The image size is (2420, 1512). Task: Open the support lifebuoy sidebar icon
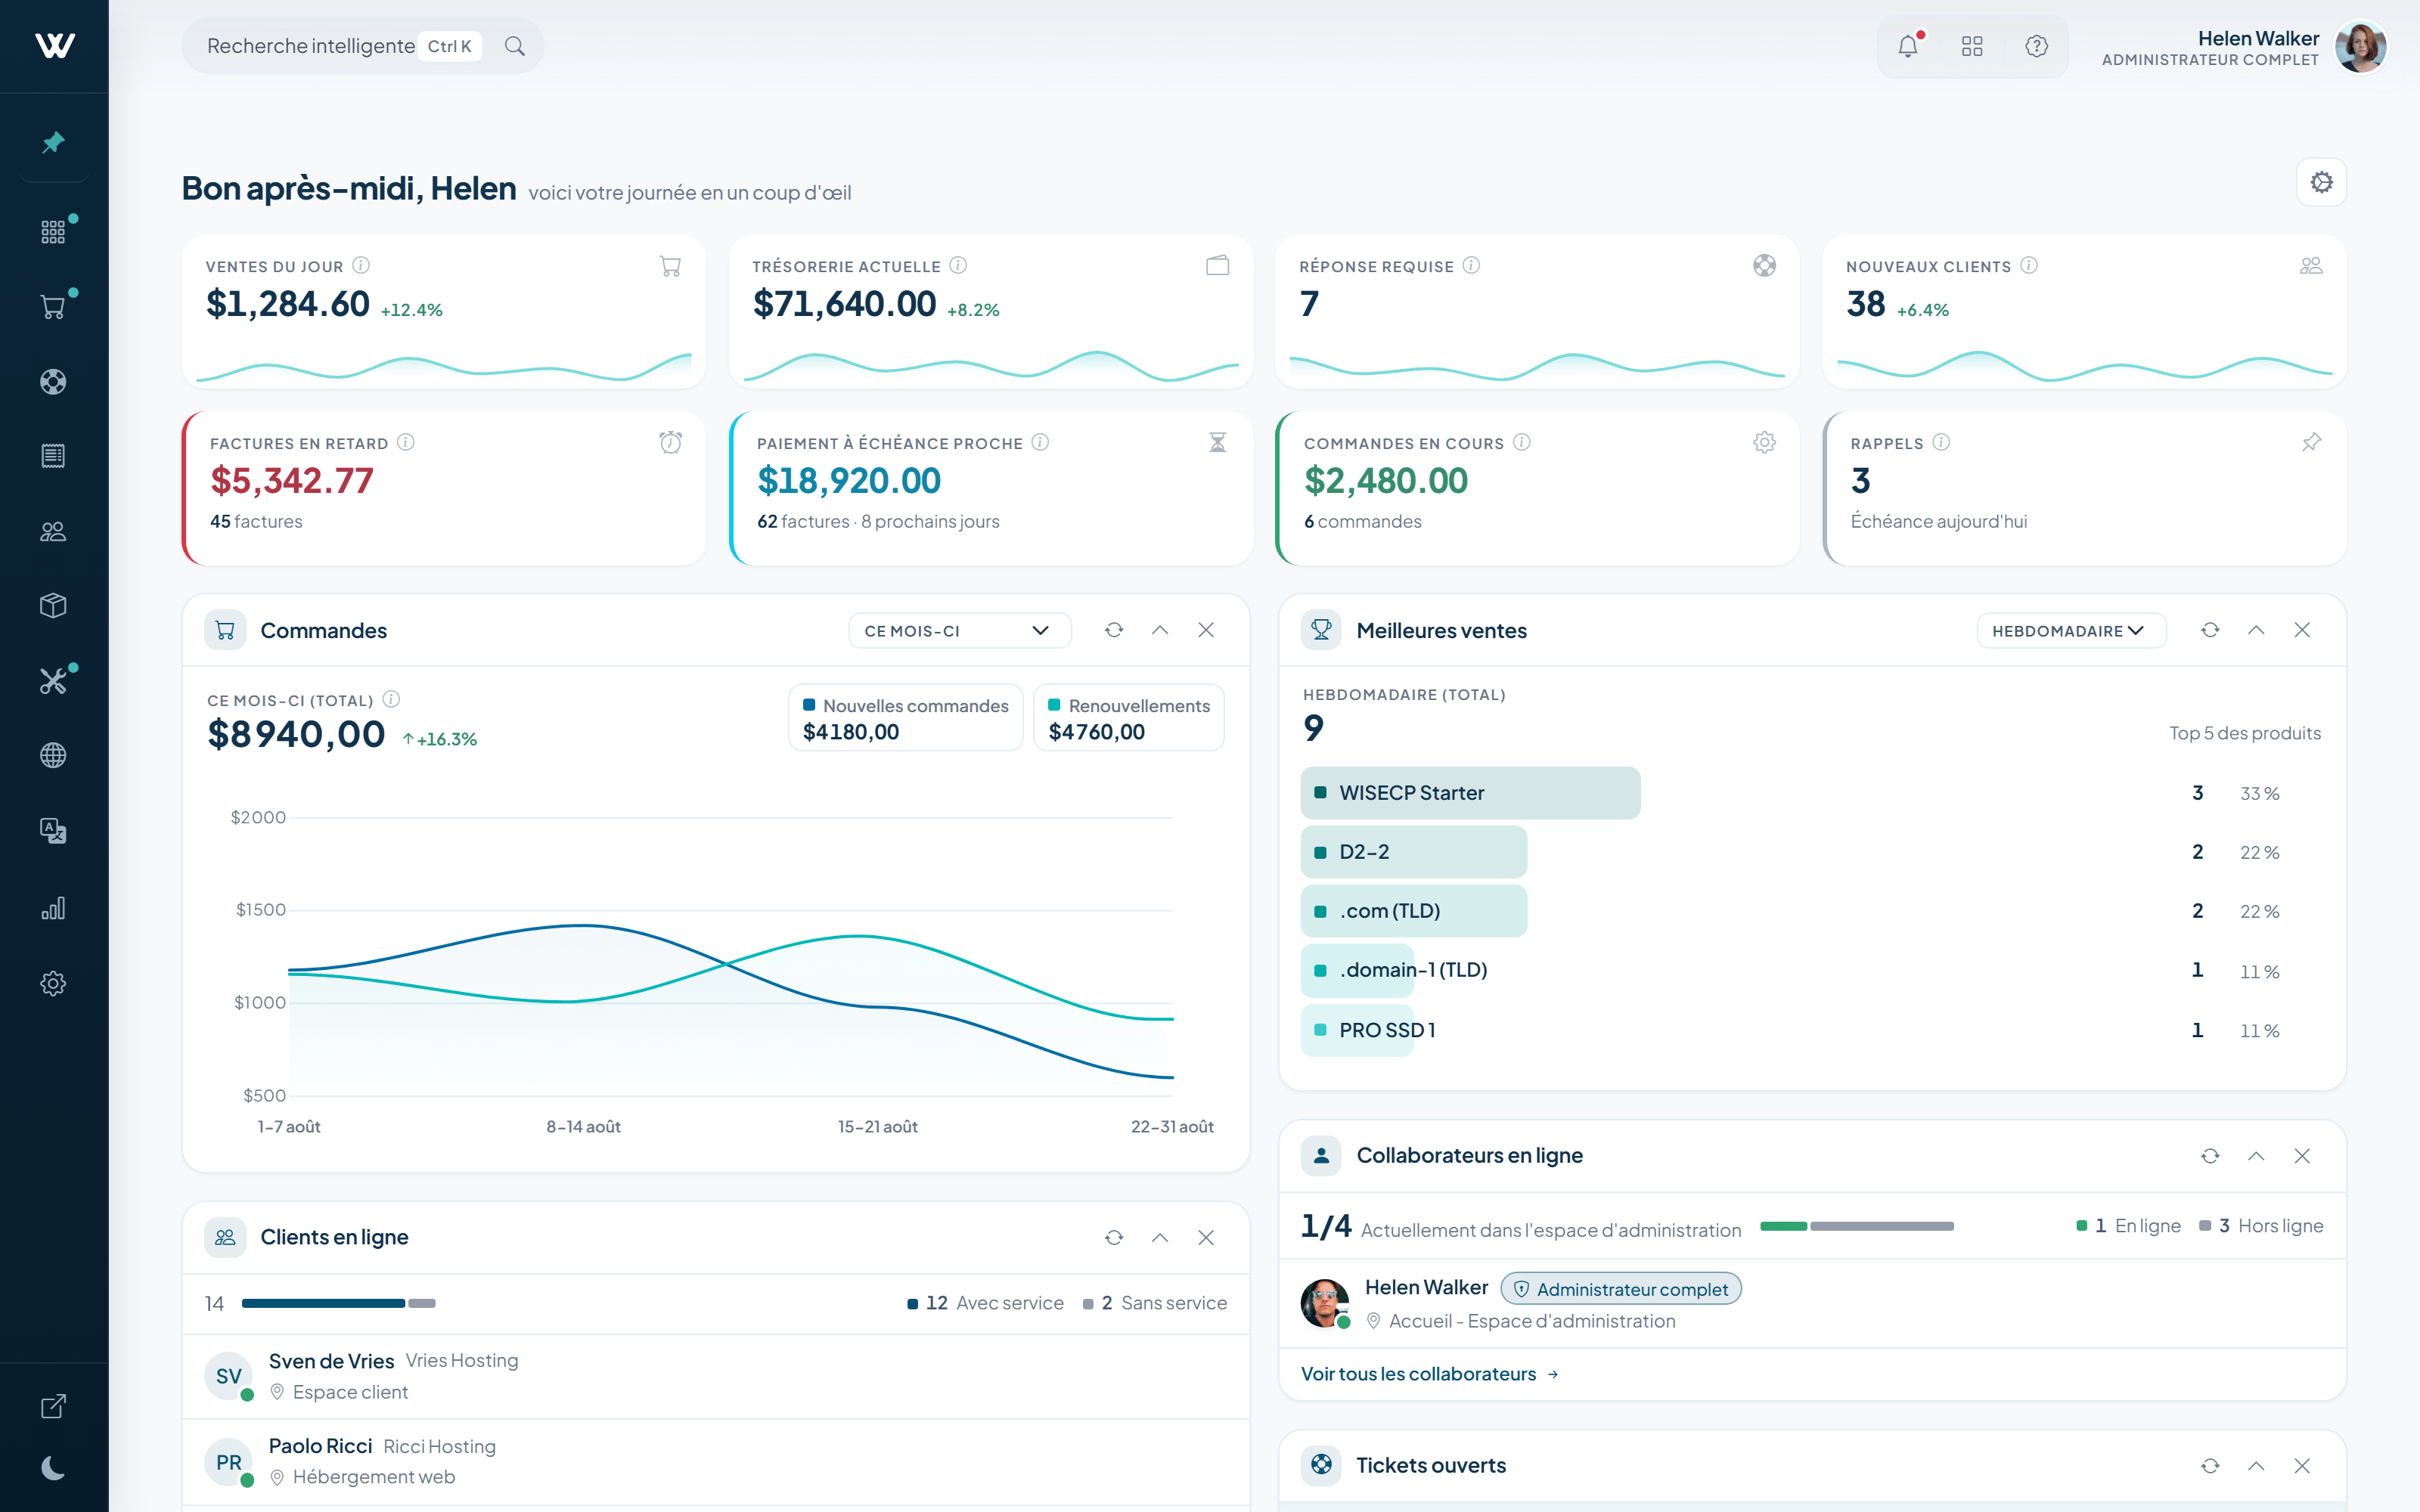pyautogui.click(x=54, y=382)
